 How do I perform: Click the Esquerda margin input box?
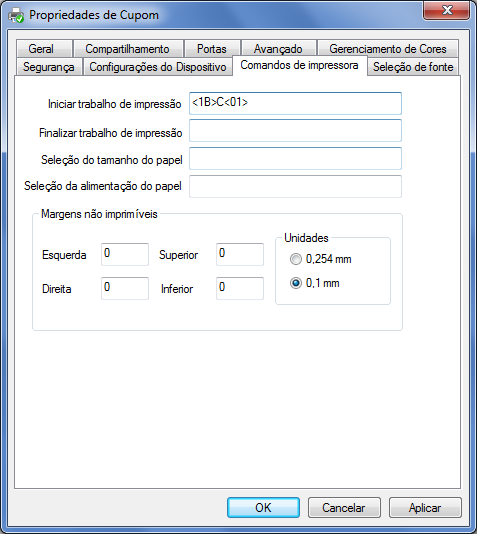[125, 254]
